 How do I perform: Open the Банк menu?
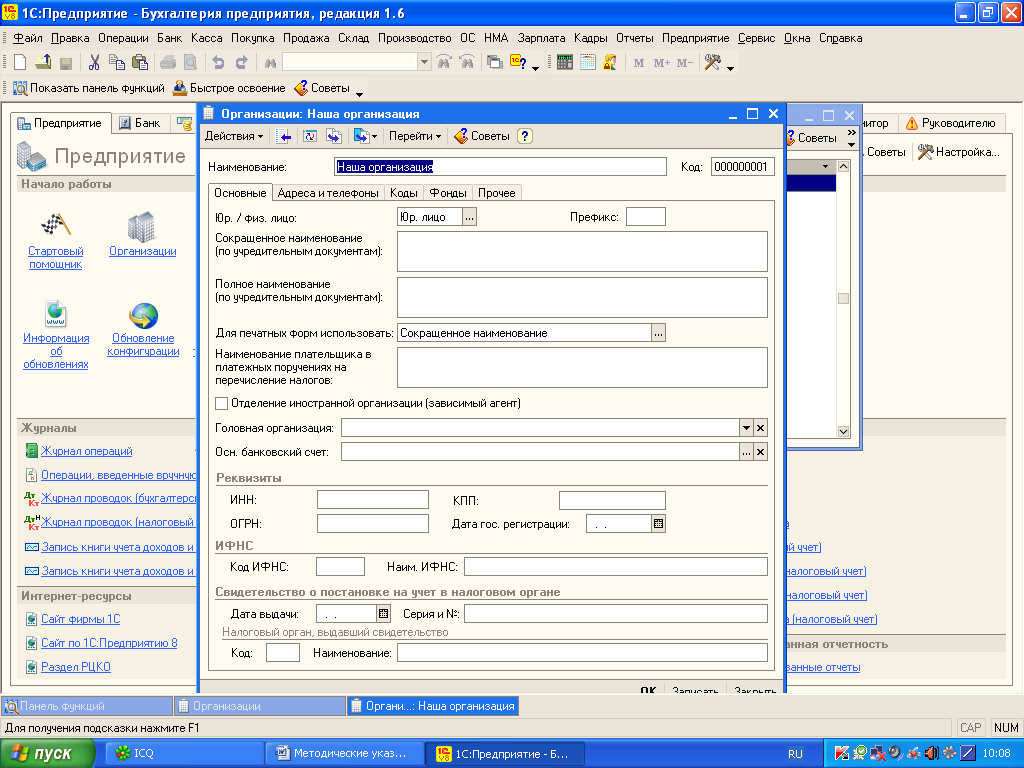169,38
